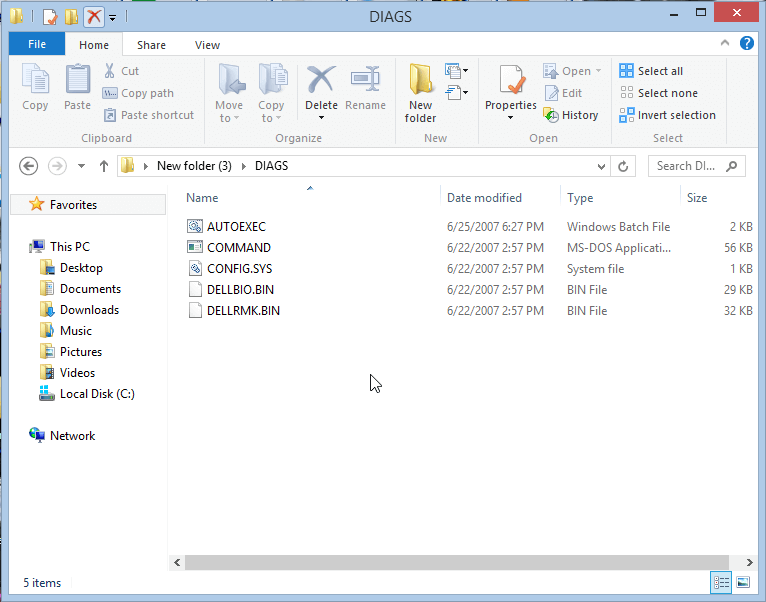766x602 pixels.
Task: Click the Properties icon
Action: coord(511,79)
